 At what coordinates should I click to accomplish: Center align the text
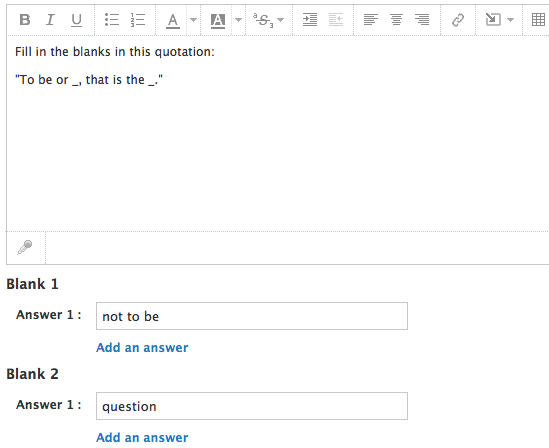pyautogui.click(x=396, y=20)
